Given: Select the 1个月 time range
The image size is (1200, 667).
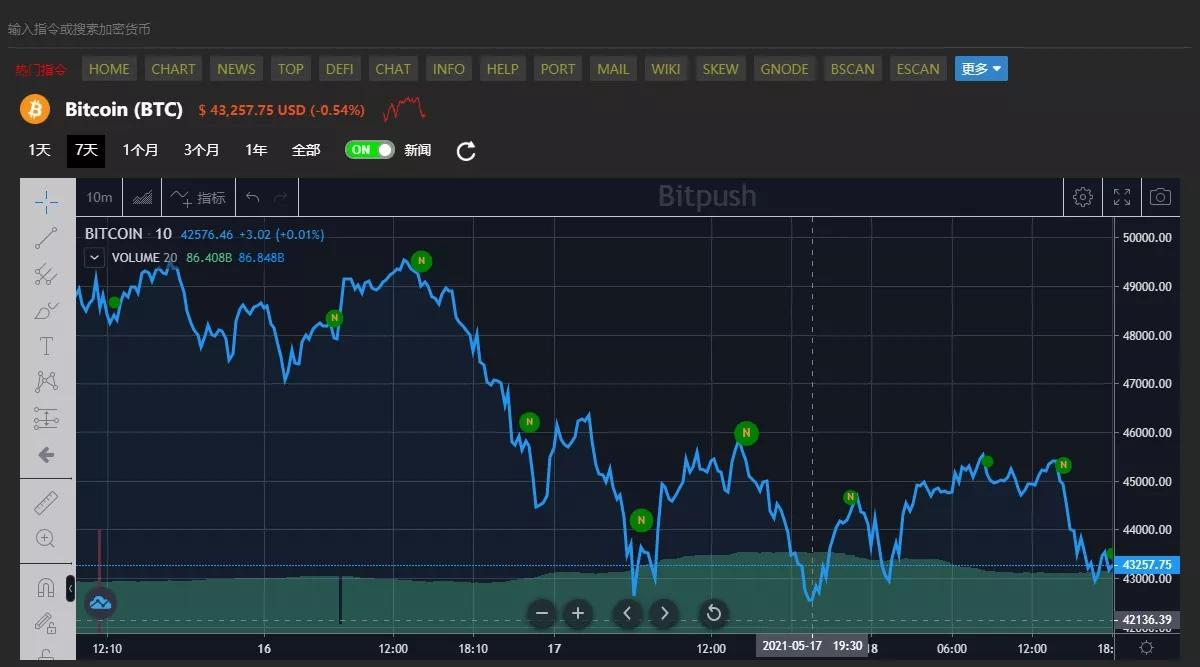Looking at the screenshot, I should [x=140, y=150].
